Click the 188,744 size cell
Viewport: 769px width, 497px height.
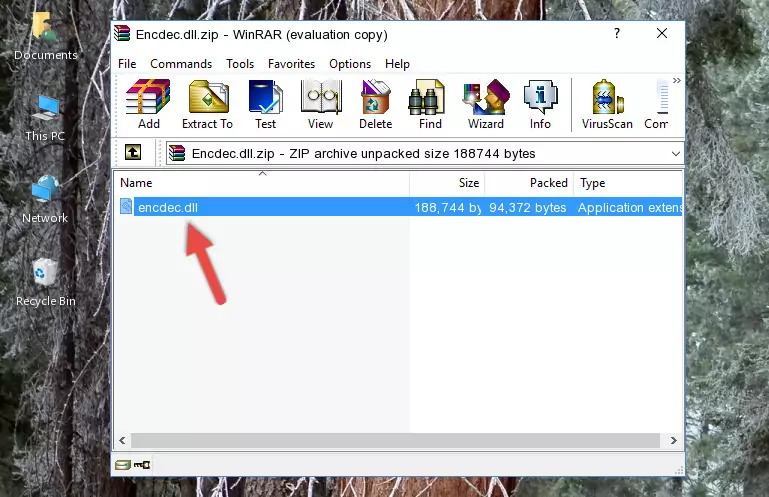coord(448,208)
